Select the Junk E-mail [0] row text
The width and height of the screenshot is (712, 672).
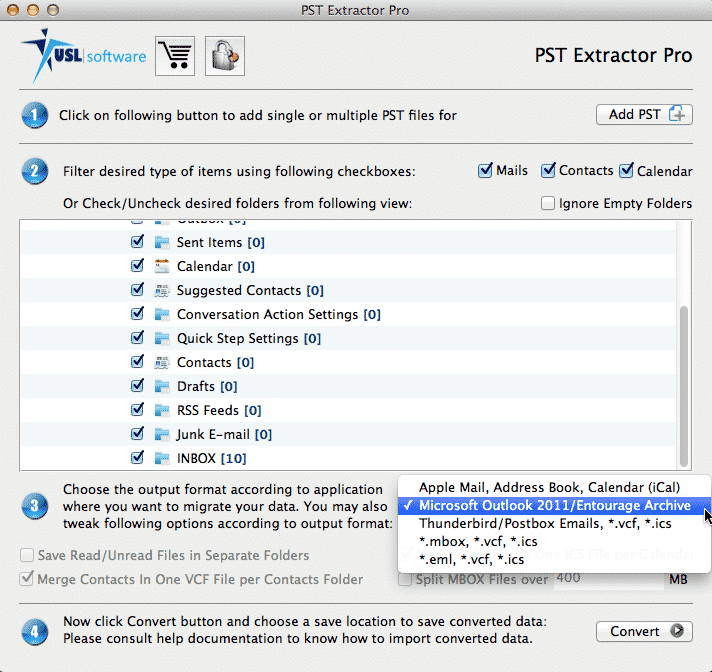224,435
